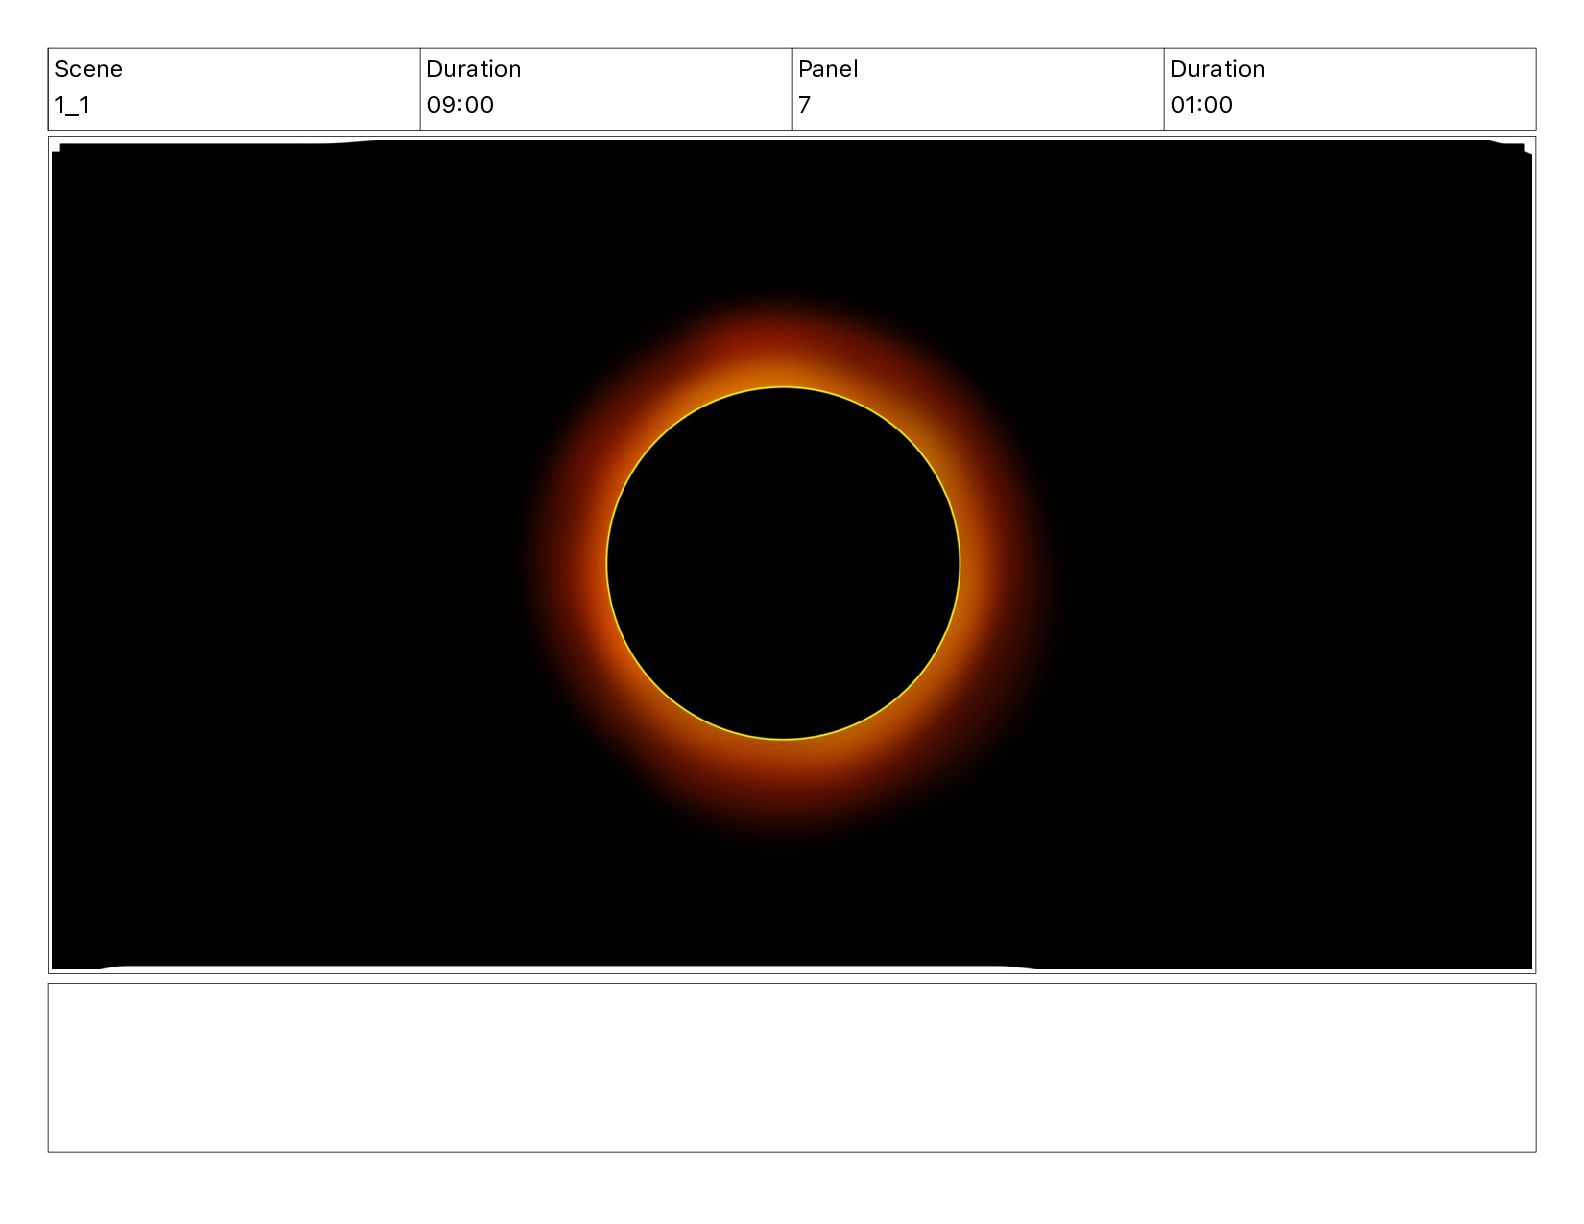Click the Duration label above 09:00
Screen dimensions: 1584x1224
tap(473, 69)
